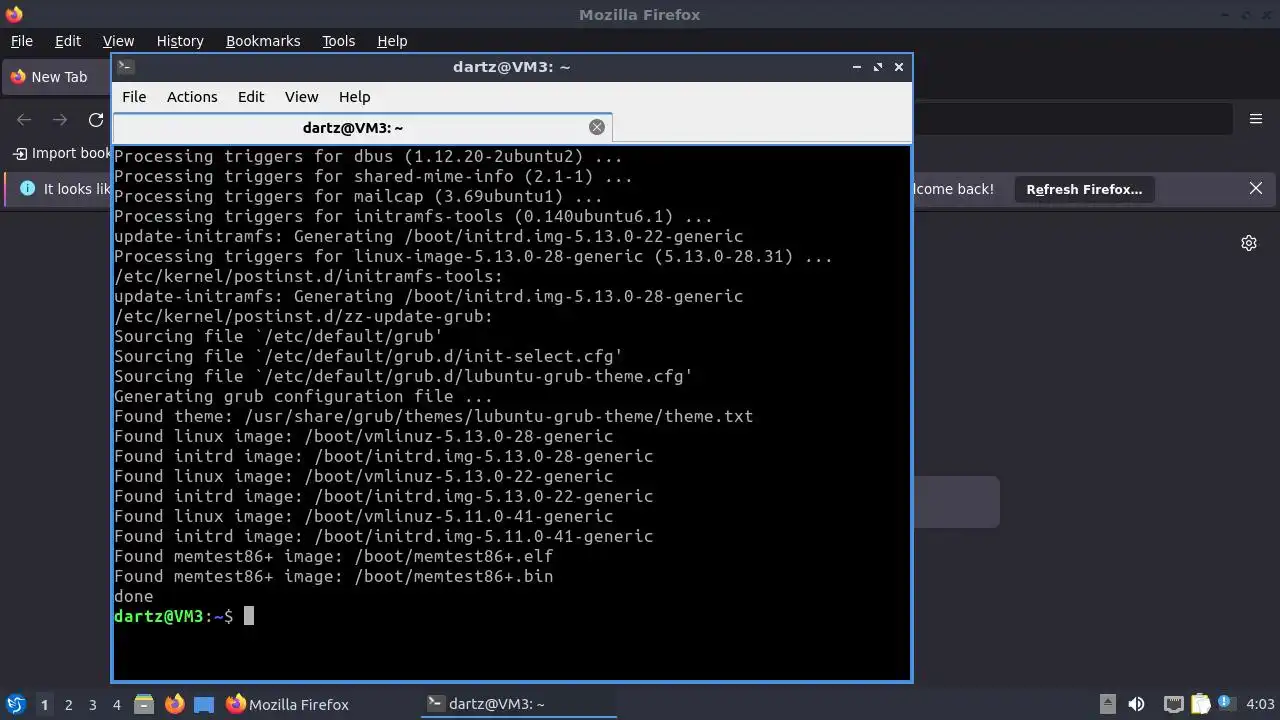This screenshot has height=720, width=1280.
Task: Click the terminal window icon in title bar
Action: 125,67
